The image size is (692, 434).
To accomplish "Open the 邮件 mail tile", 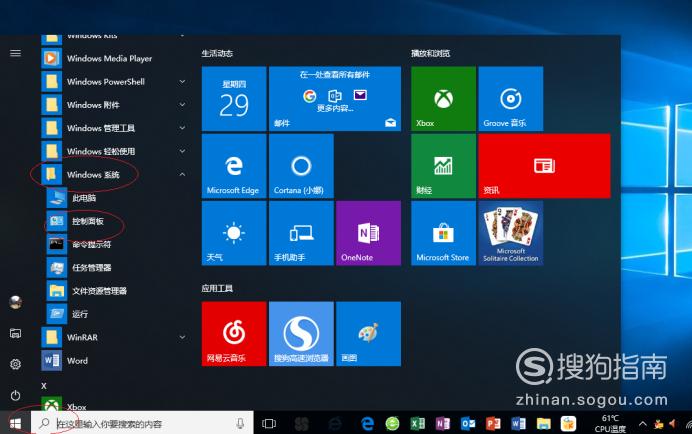I will 335,98.
